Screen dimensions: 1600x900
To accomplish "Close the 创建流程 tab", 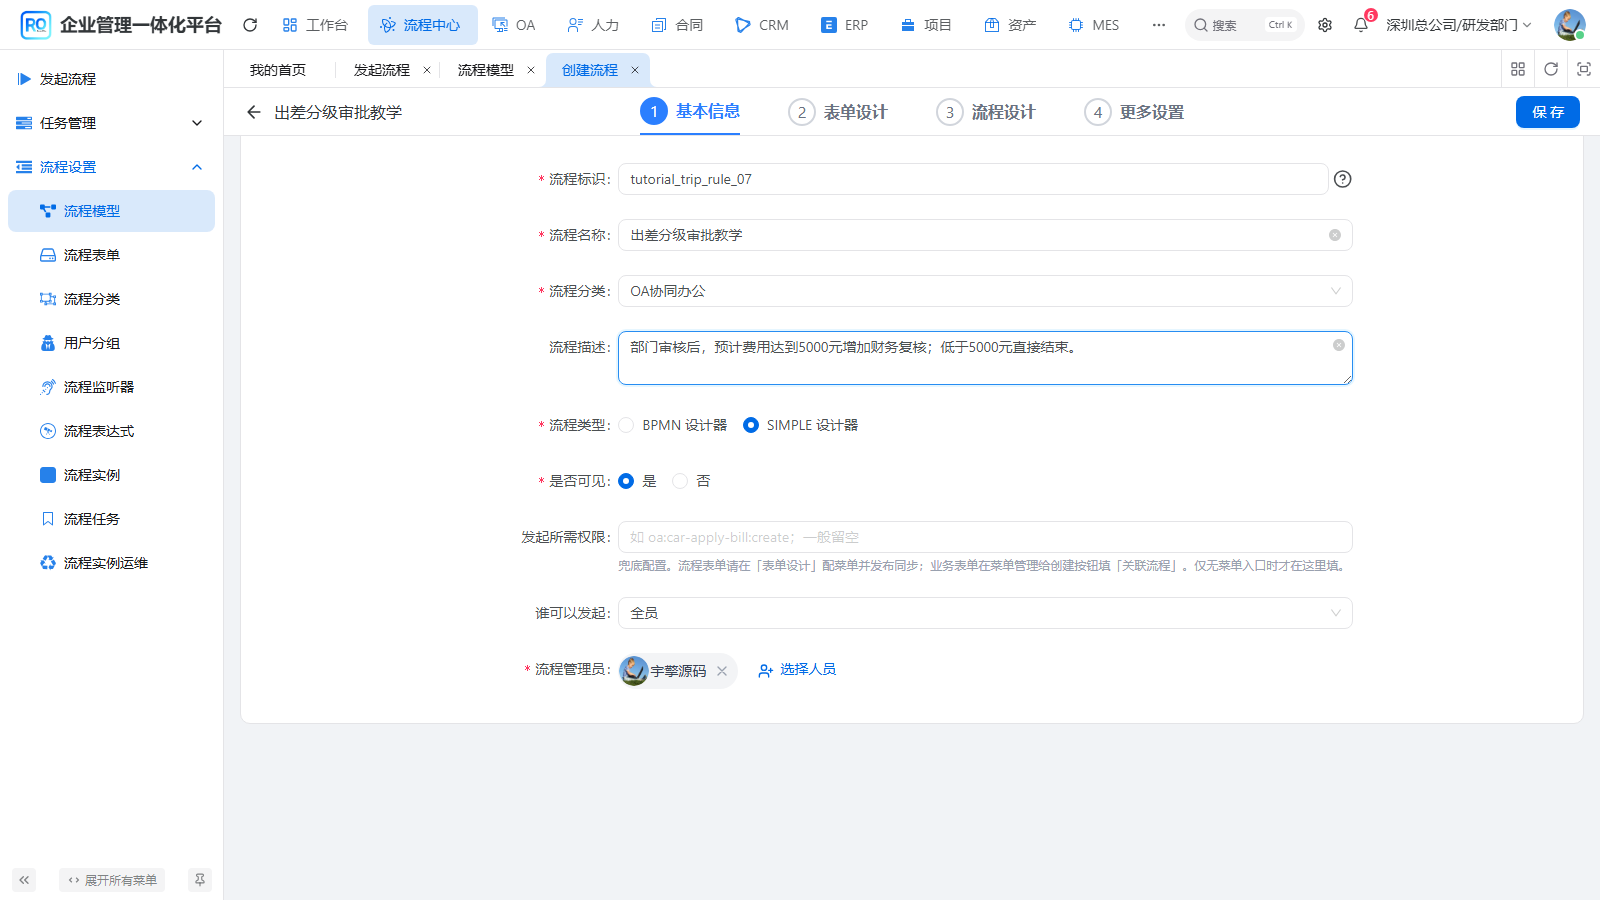I will click(x=635, y=70).
